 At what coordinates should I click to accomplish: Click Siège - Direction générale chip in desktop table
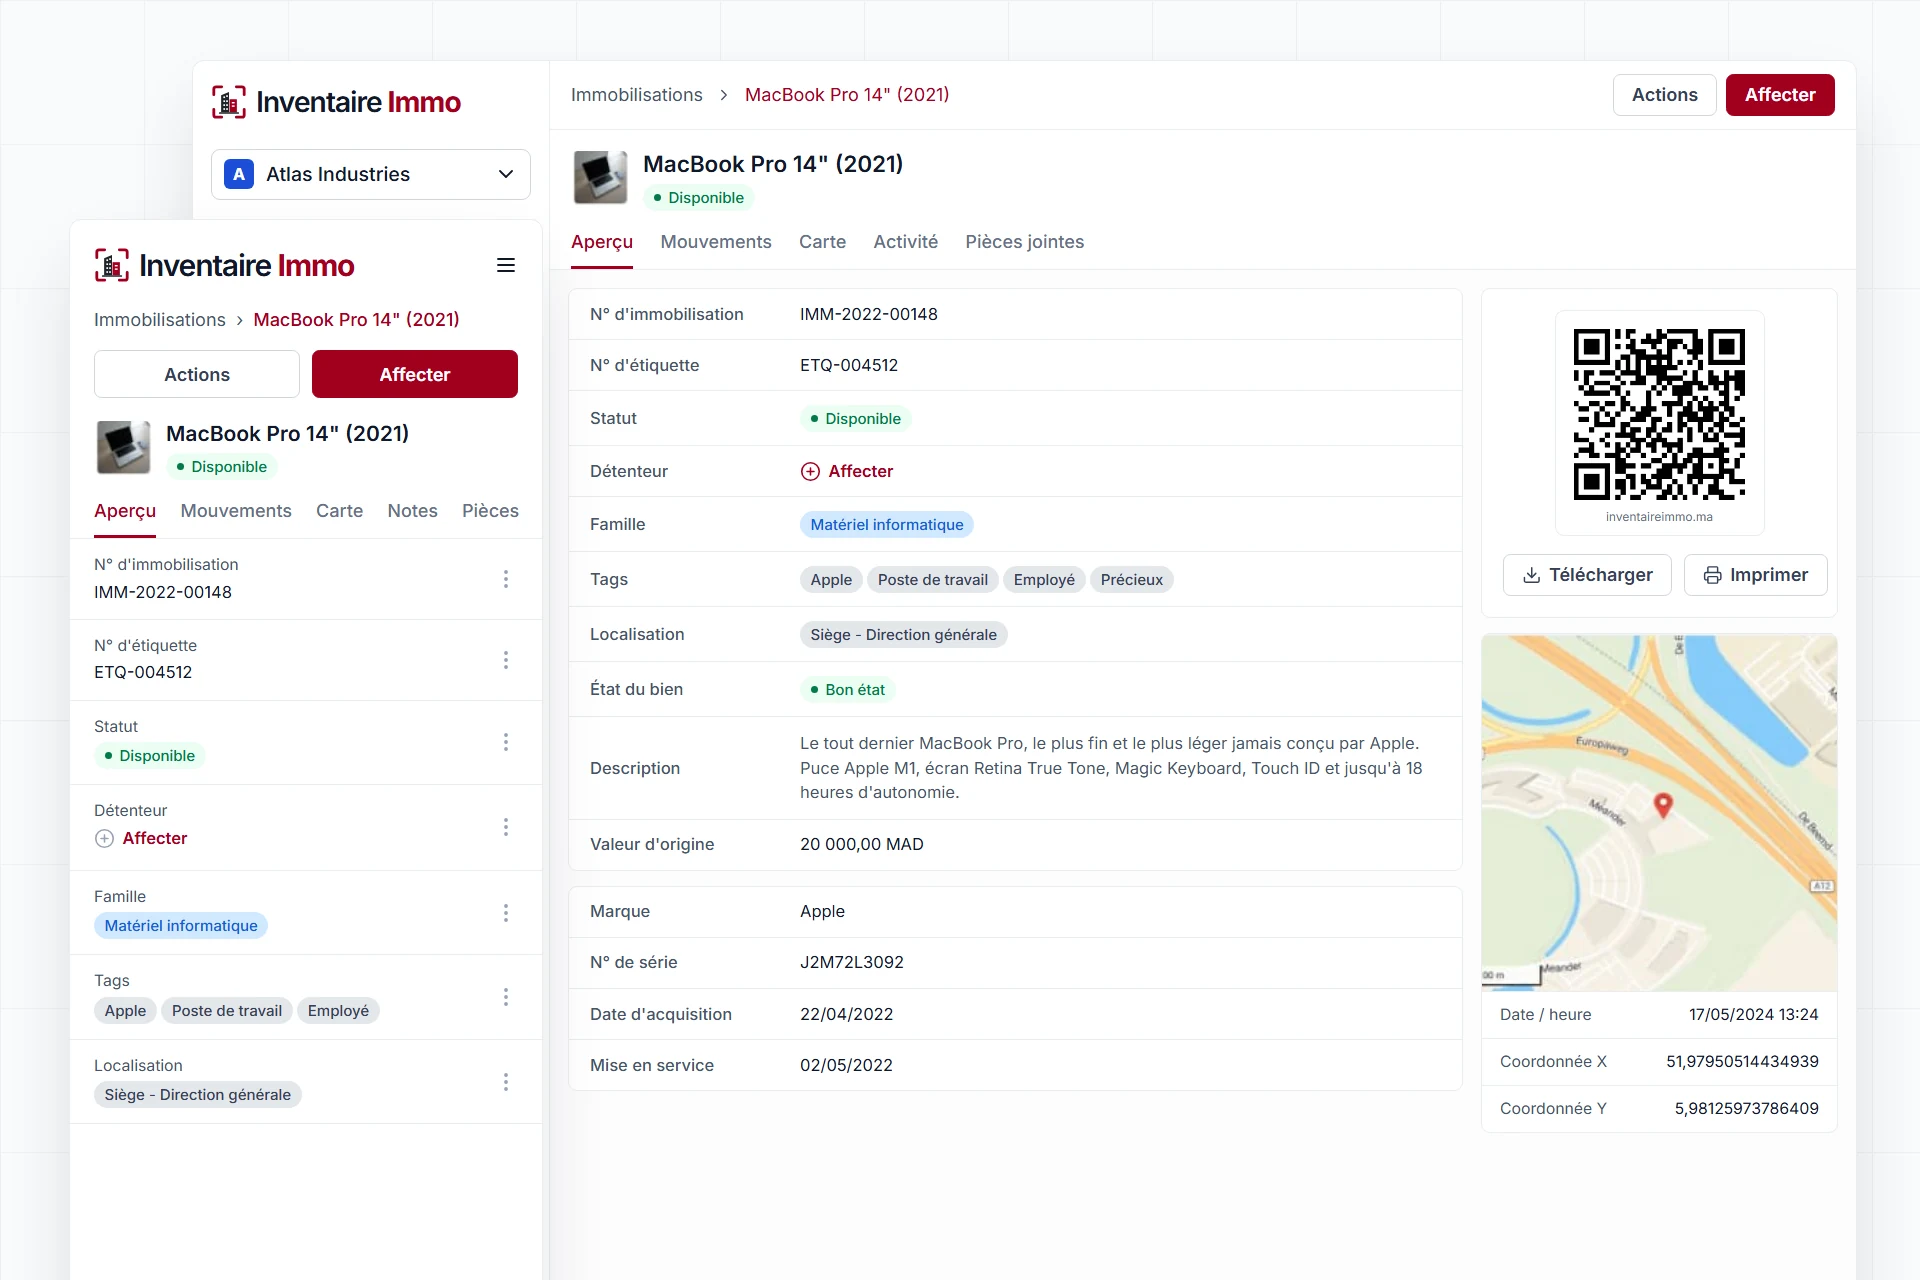[904, 635]
